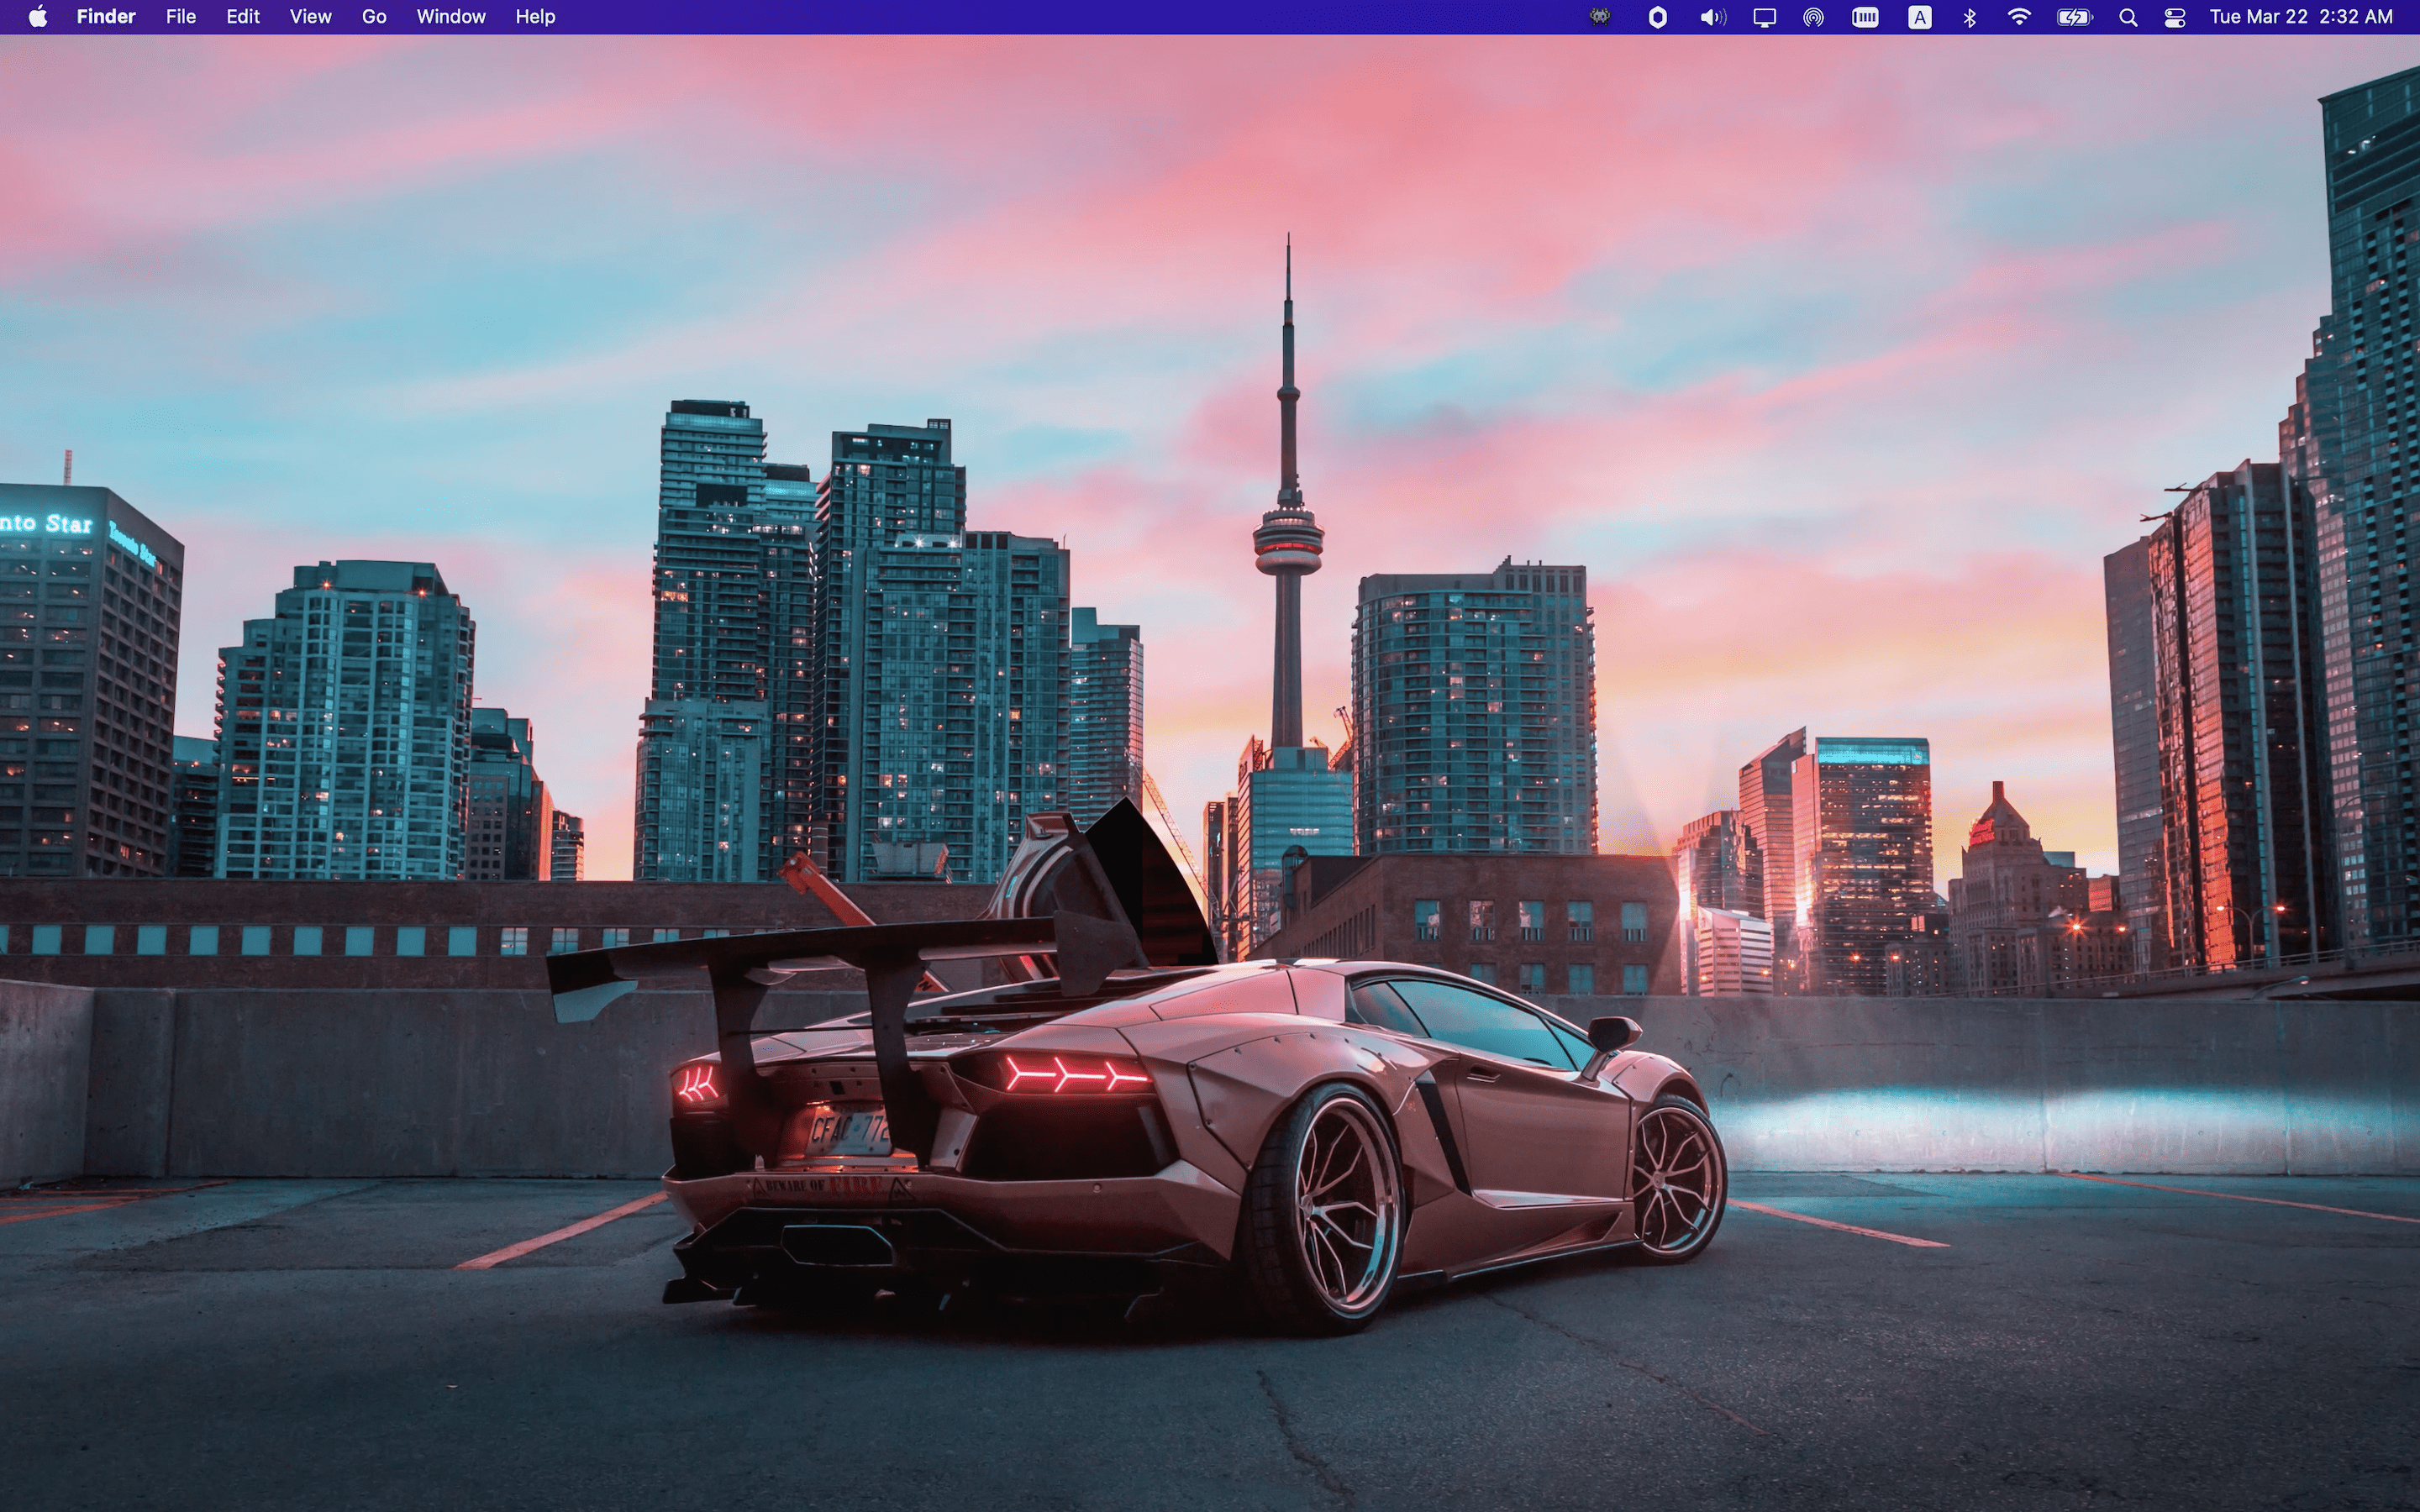Open the Bluetooth menu
This screenshot has width=2420, height=1512.
(x=1969, y=16)
